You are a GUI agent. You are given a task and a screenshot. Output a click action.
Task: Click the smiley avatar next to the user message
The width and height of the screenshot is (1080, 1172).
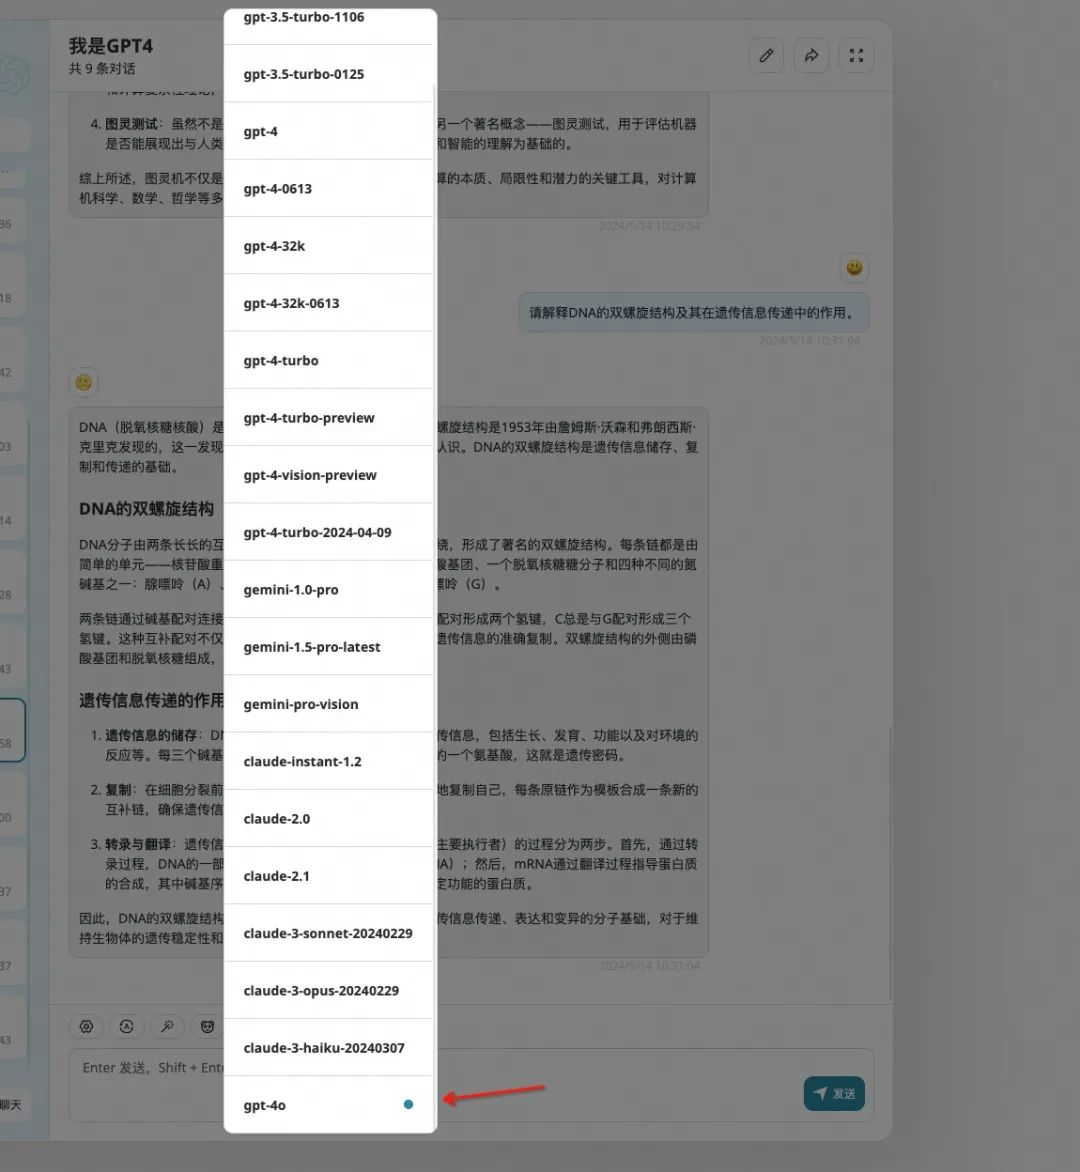click(x=855, y=267)
